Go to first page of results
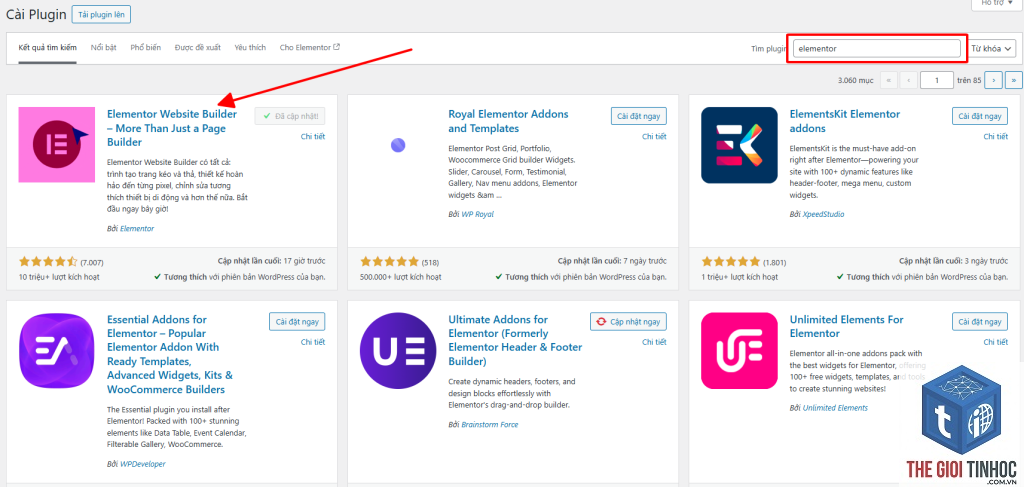The height and width of the screenshot is (487, 1024). [888, 80]
